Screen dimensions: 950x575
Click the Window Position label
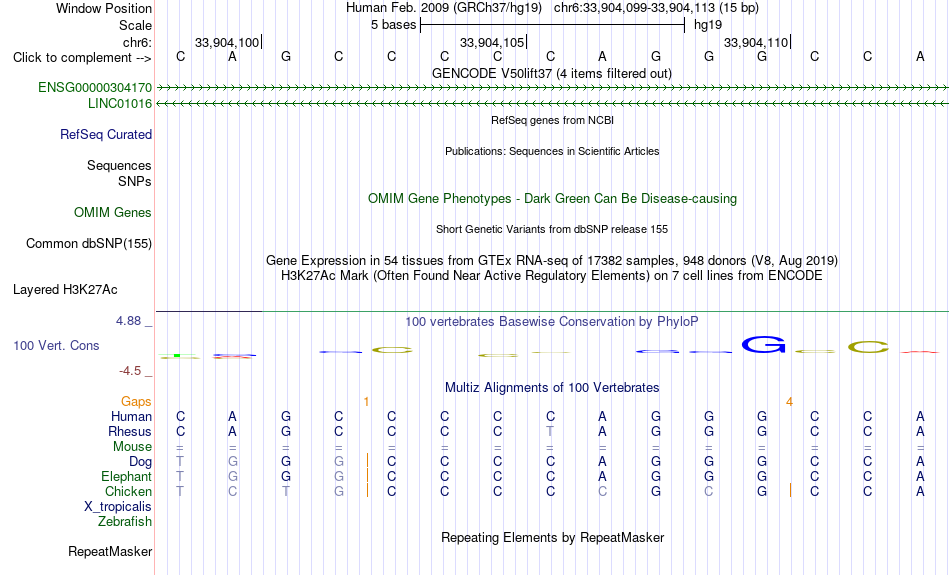point(104,8)
